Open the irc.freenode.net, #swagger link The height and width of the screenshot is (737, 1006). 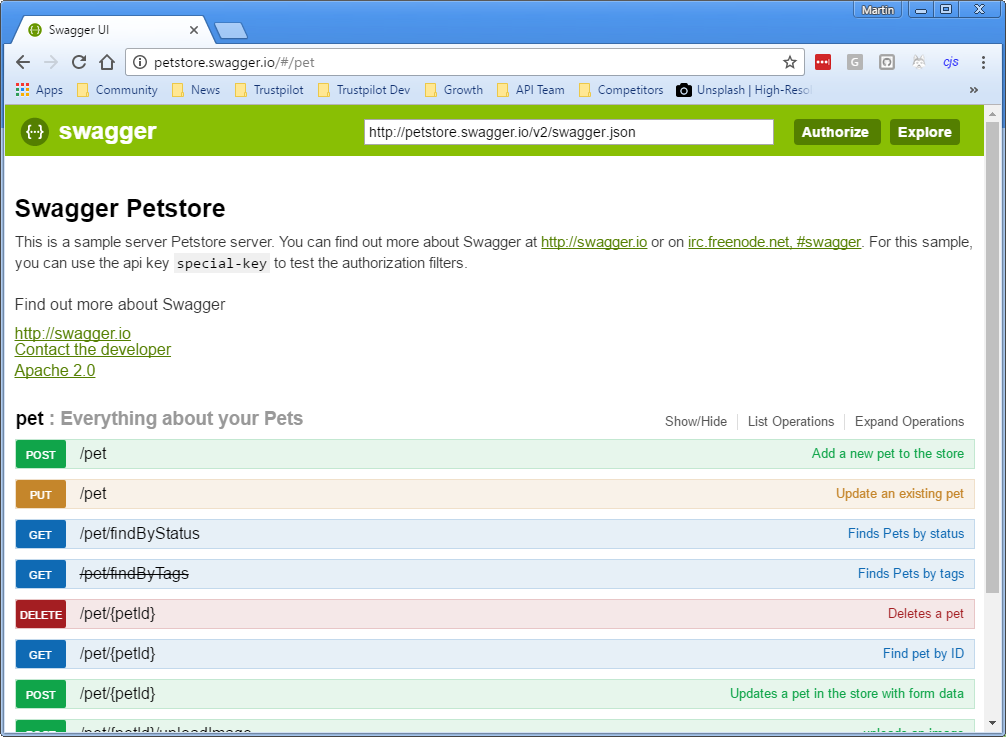tap(774, 242)
